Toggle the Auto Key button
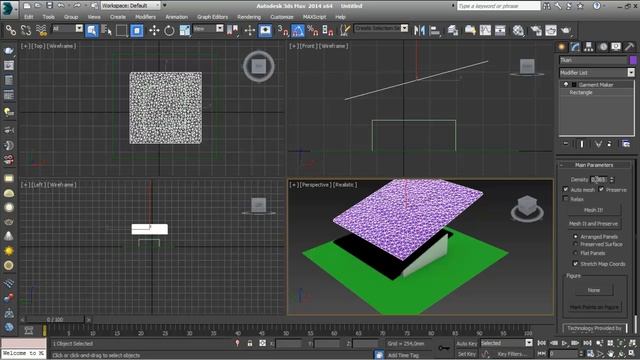The height and width of the screenshot is (360, 640). click(467, 344)
